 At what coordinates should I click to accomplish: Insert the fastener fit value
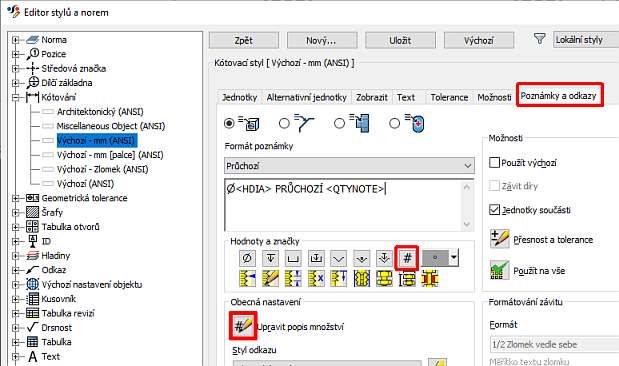(430, 279)
